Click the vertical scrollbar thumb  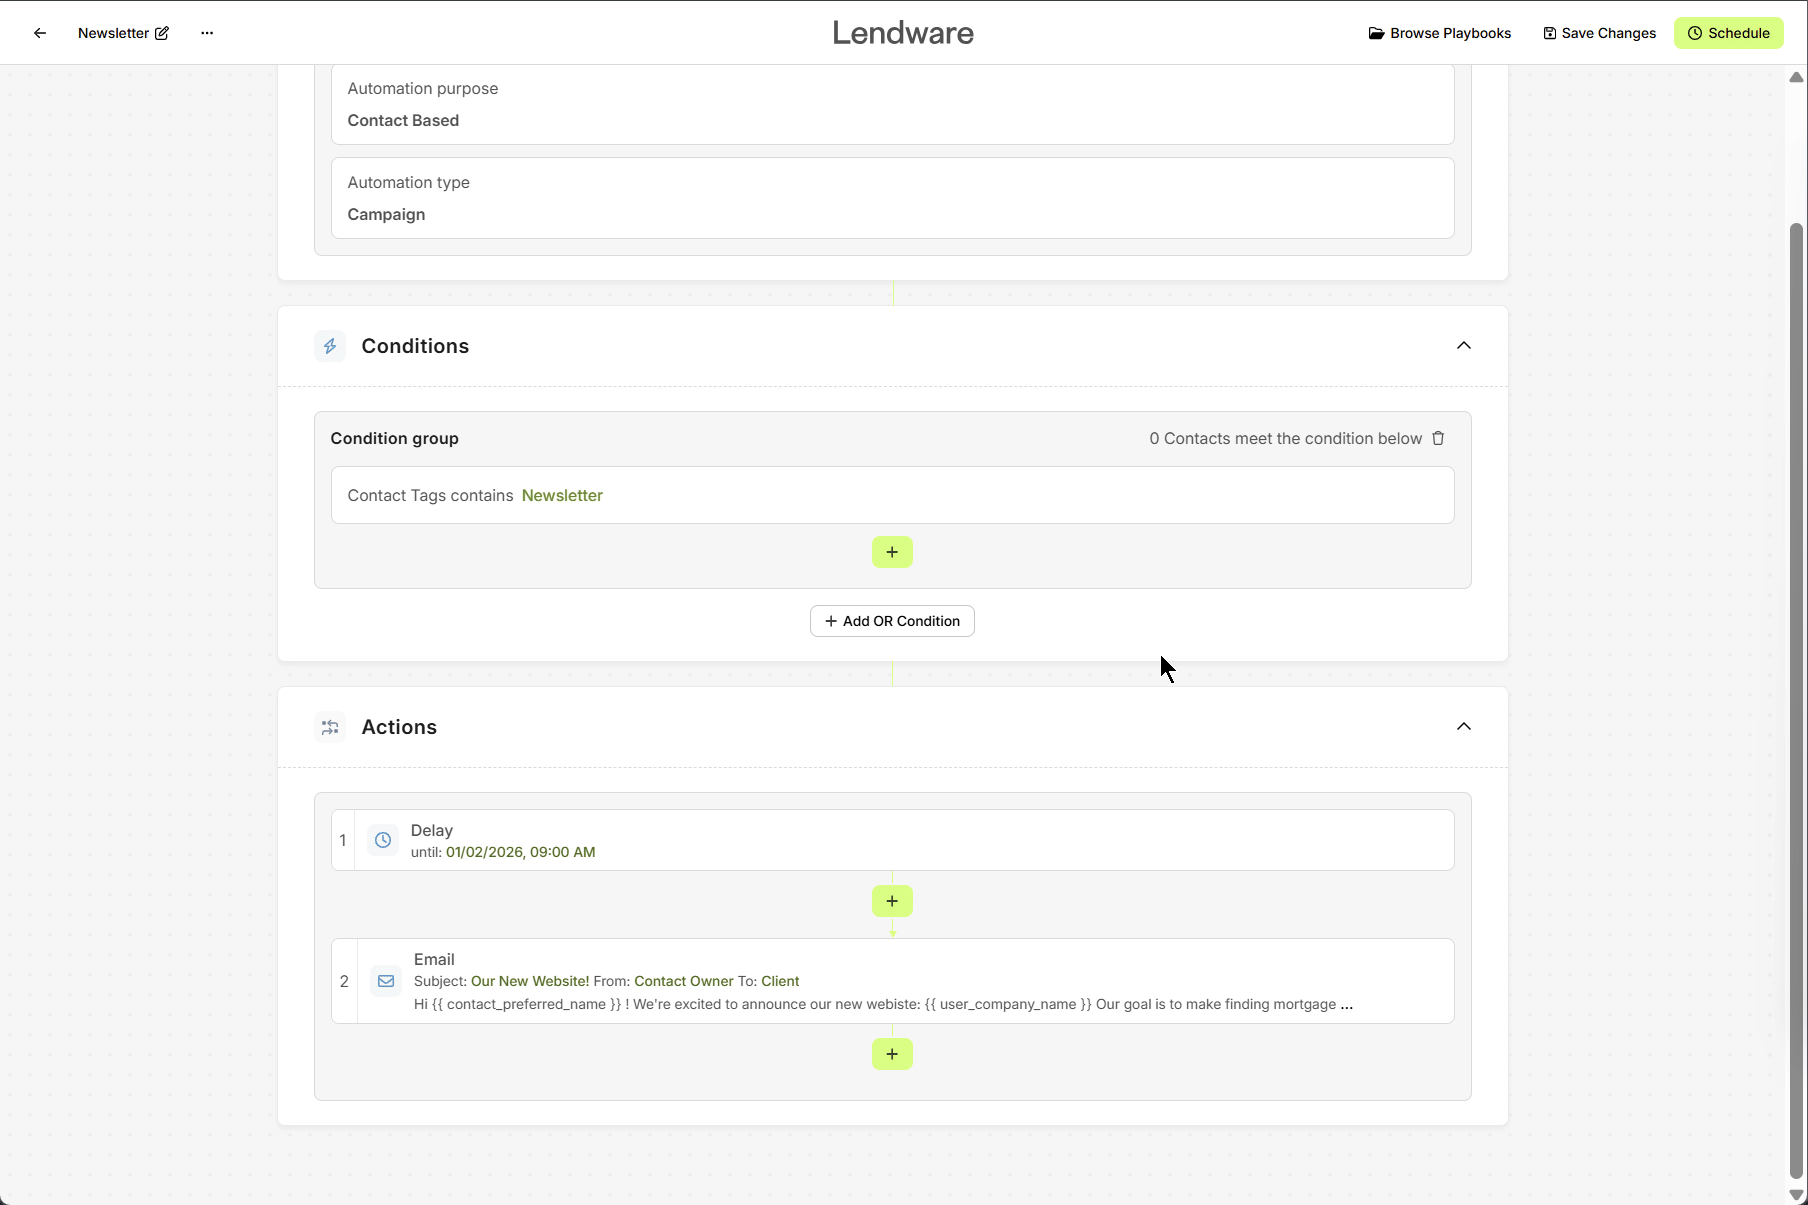1796,700
